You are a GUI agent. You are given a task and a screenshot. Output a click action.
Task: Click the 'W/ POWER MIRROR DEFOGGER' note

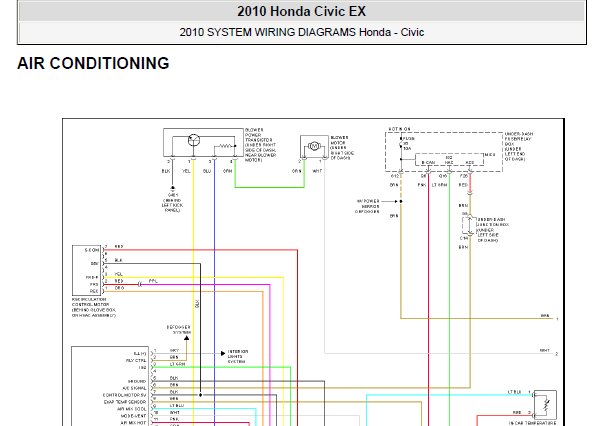tap(368, 206)
